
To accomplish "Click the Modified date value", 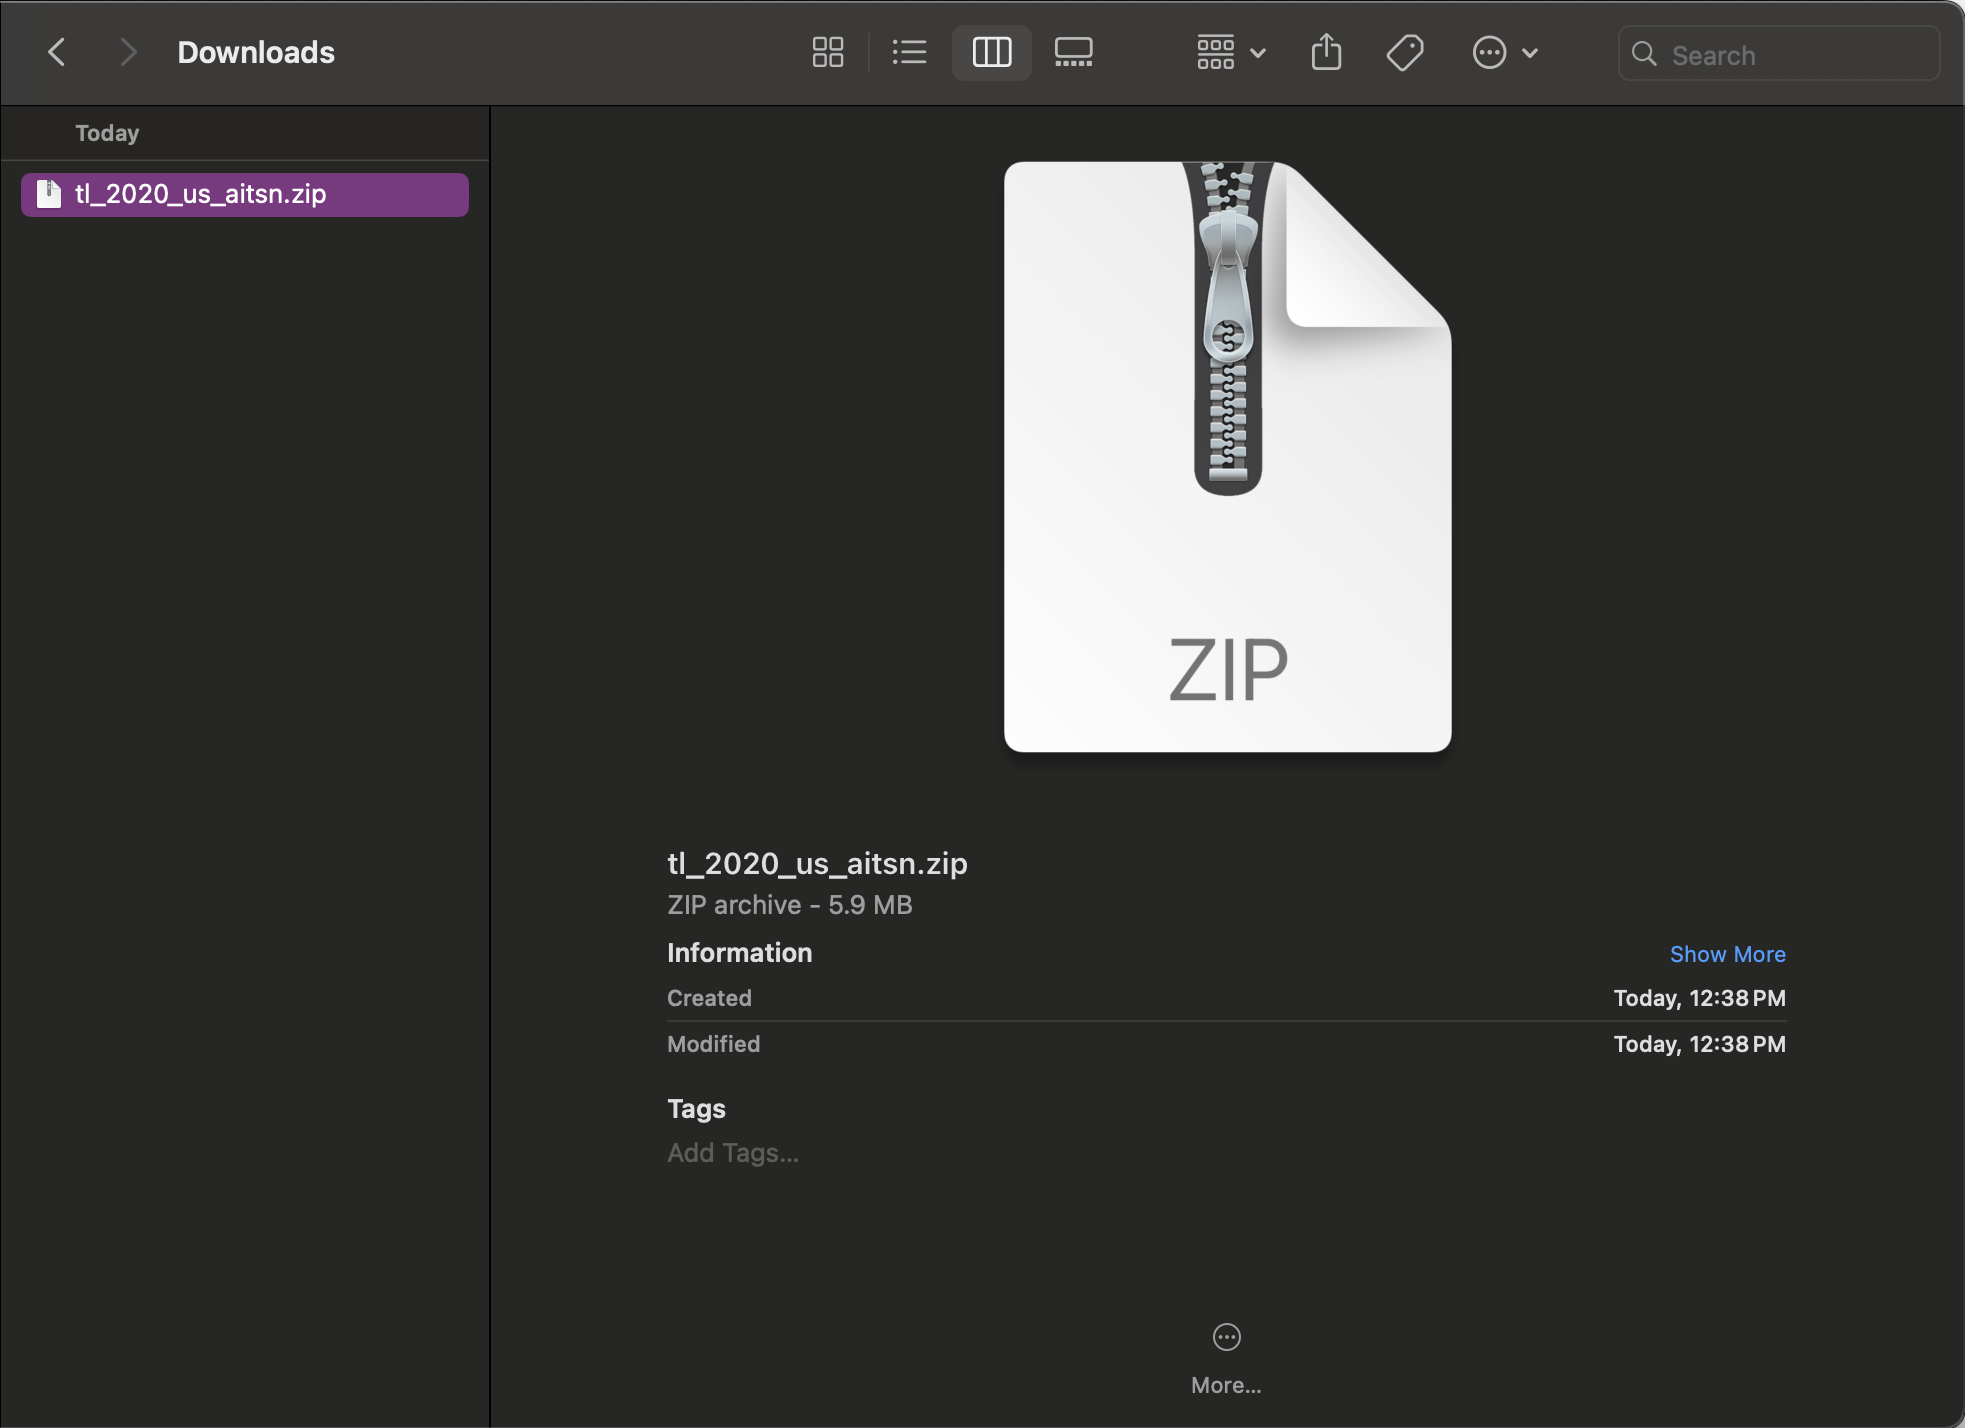I will coord(1699,1044).
